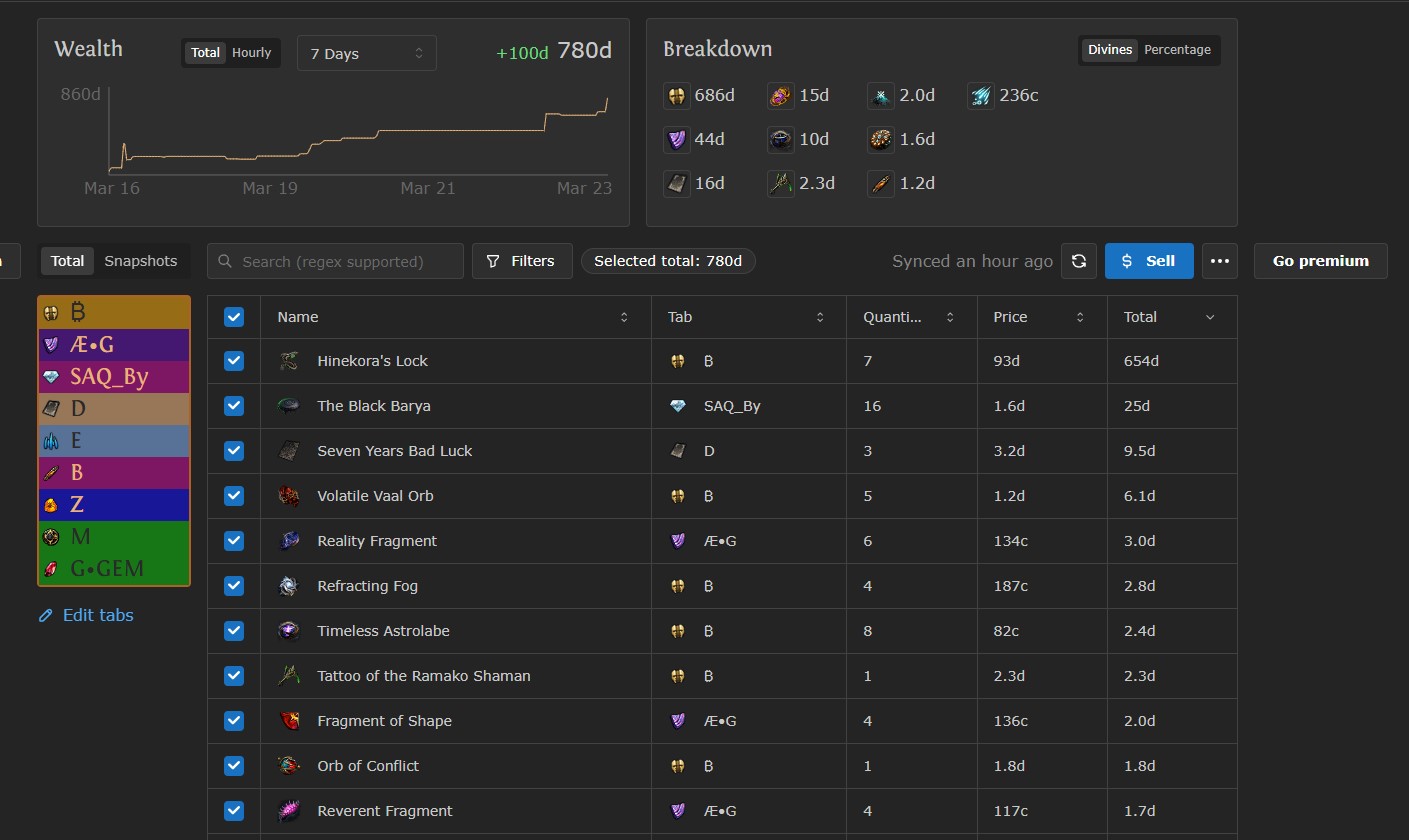Click the 2.3d tattoo breakdown icon
This screenshot has height=840, width=1409.
click(x=781, y=184)
